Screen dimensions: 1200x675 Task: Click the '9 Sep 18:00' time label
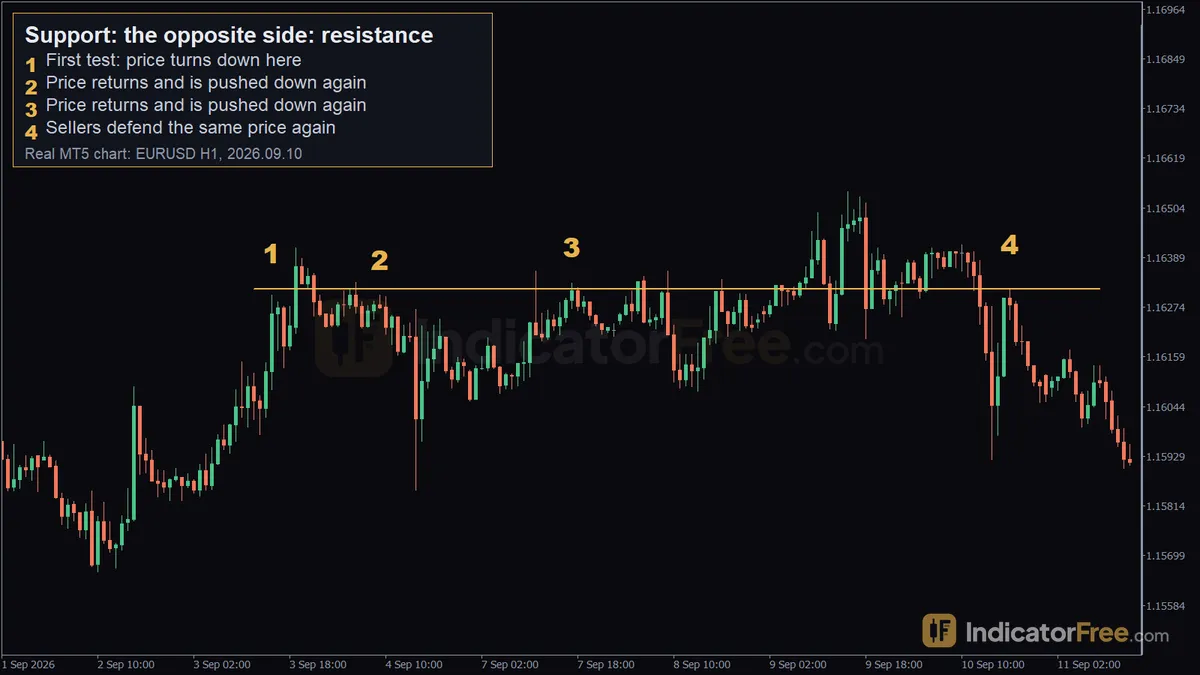[x=894, y=664]
